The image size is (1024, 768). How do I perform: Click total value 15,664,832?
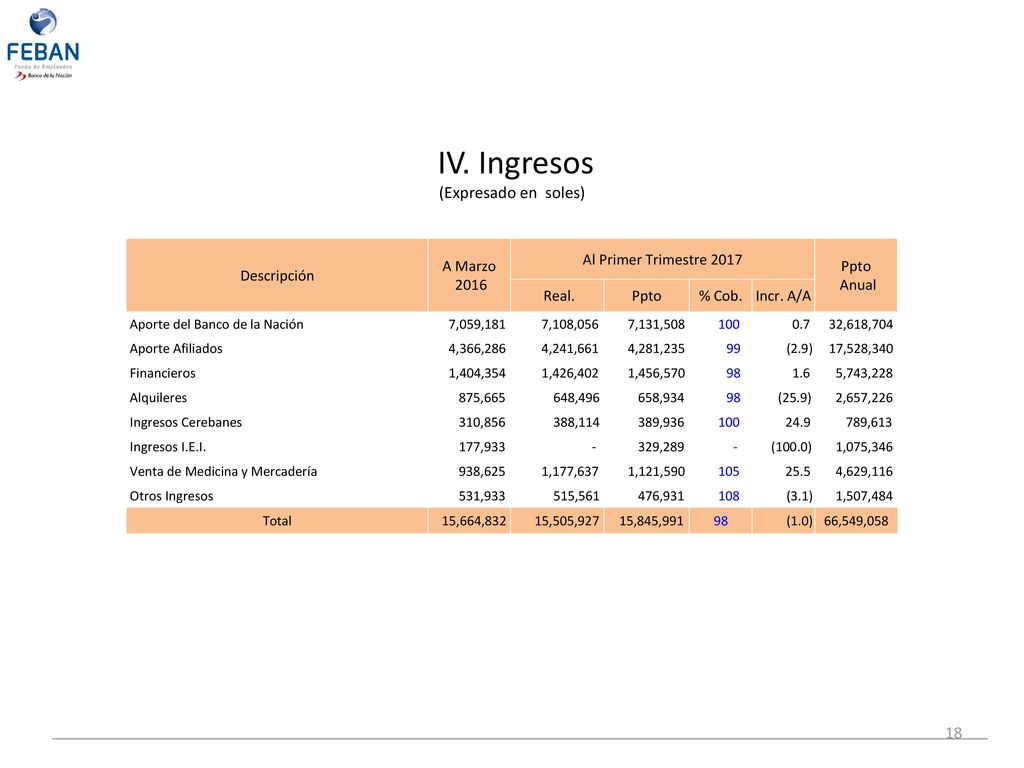click(x=473, y=521)
